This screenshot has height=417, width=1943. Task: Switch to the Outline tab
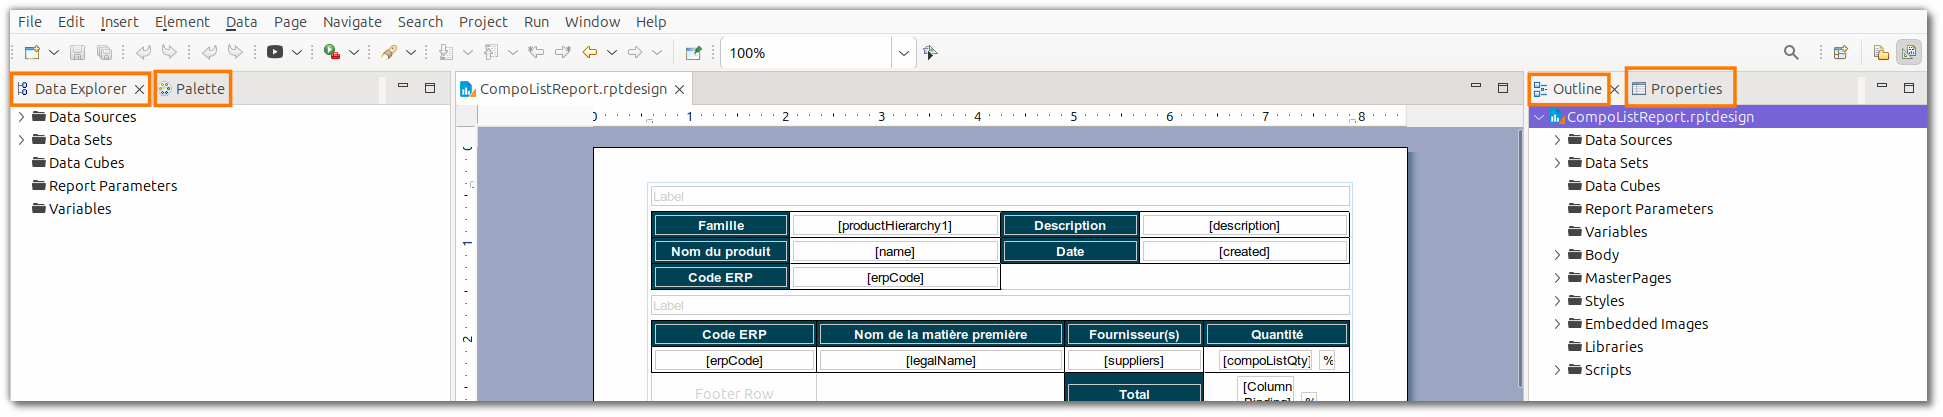1568,89
